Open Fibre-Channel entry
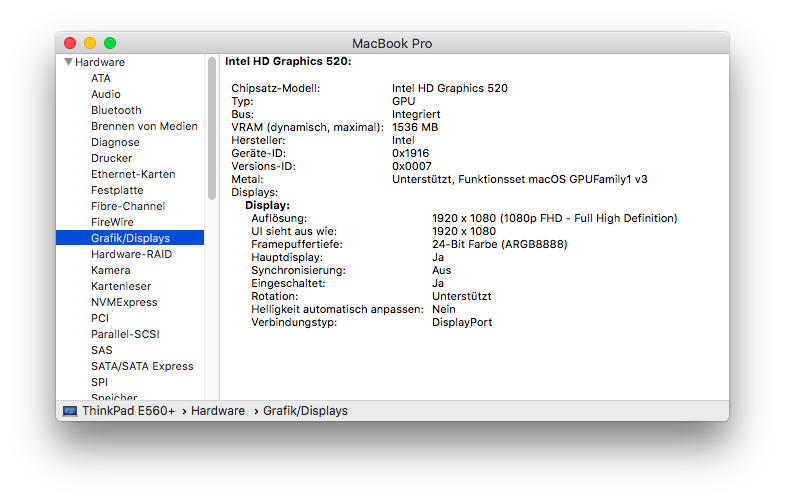Image resolution: width=785 pixels, height=501 pixels. pyautogui.click(x=128, y=207)
